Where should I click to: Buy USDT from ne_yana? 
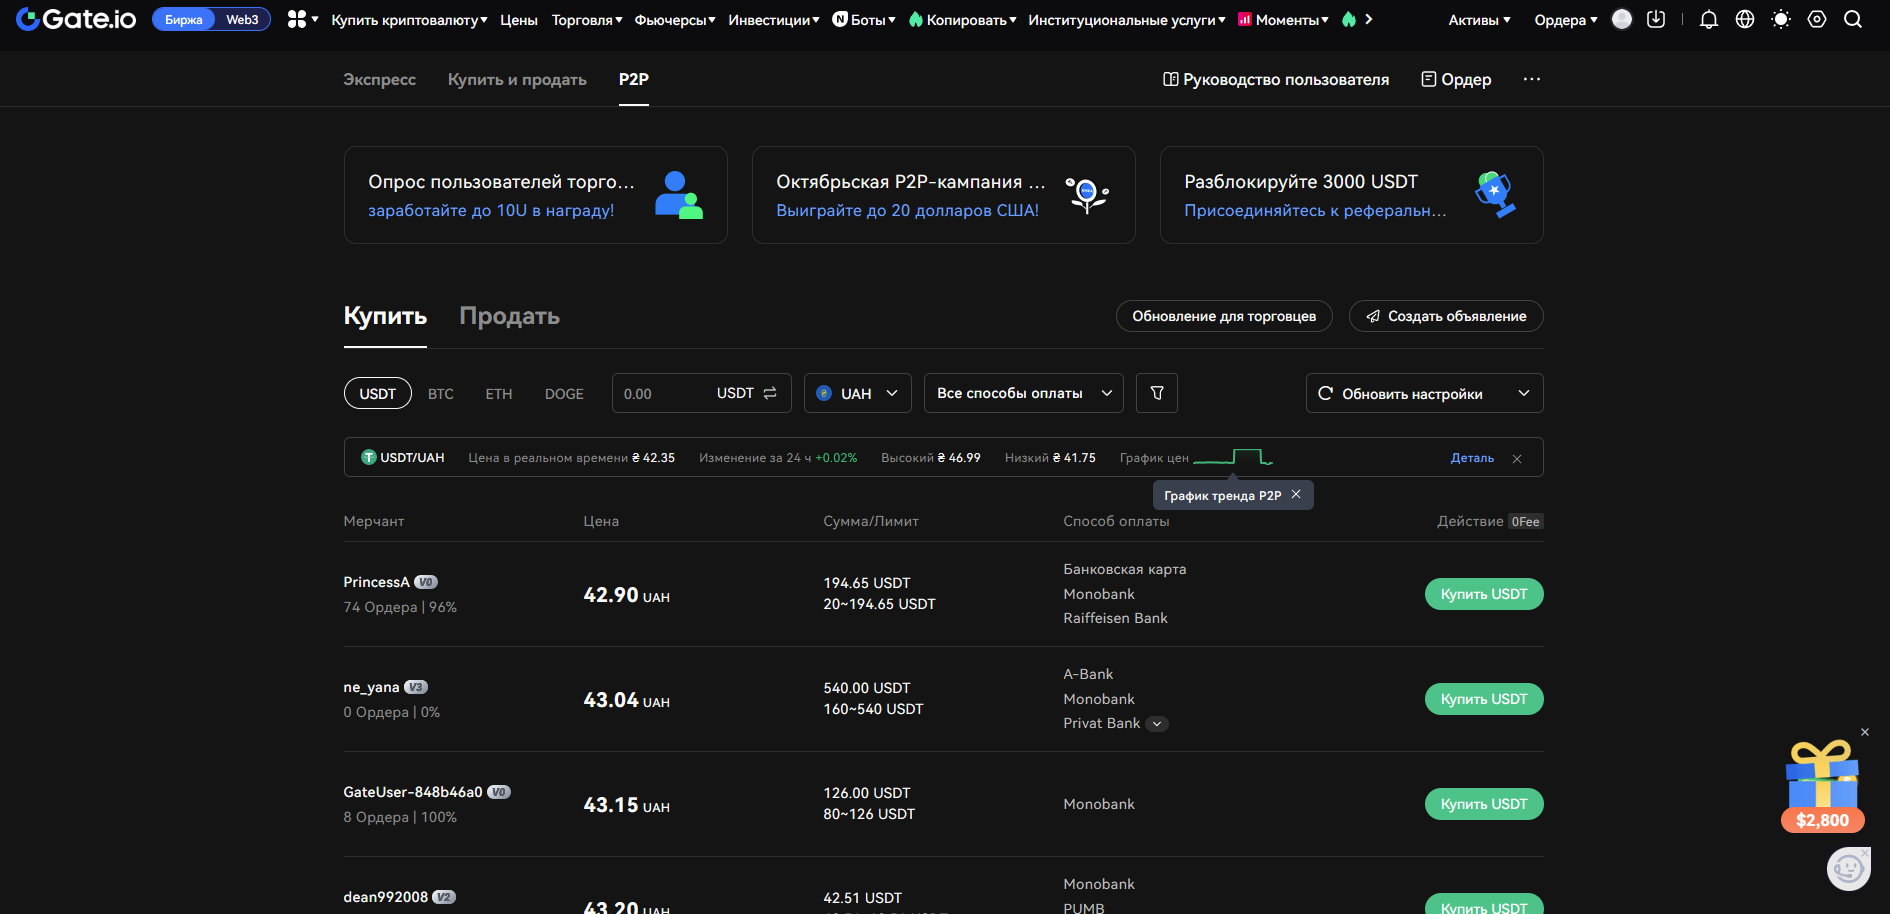pos(1484,699)
